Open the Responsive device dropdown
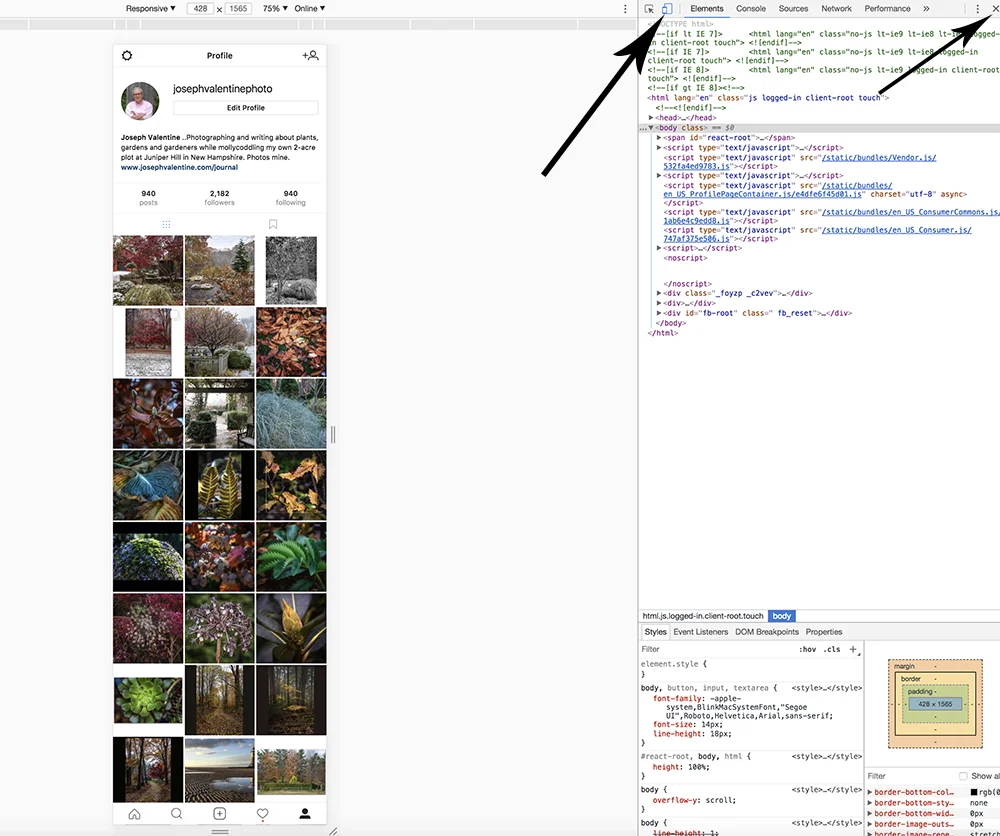 pos(151,8)
